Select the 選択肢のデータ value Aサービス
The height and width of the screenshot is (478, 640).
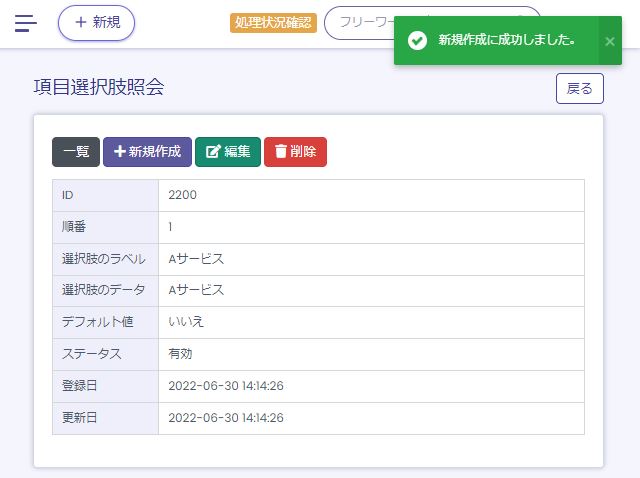click(196, 290)
